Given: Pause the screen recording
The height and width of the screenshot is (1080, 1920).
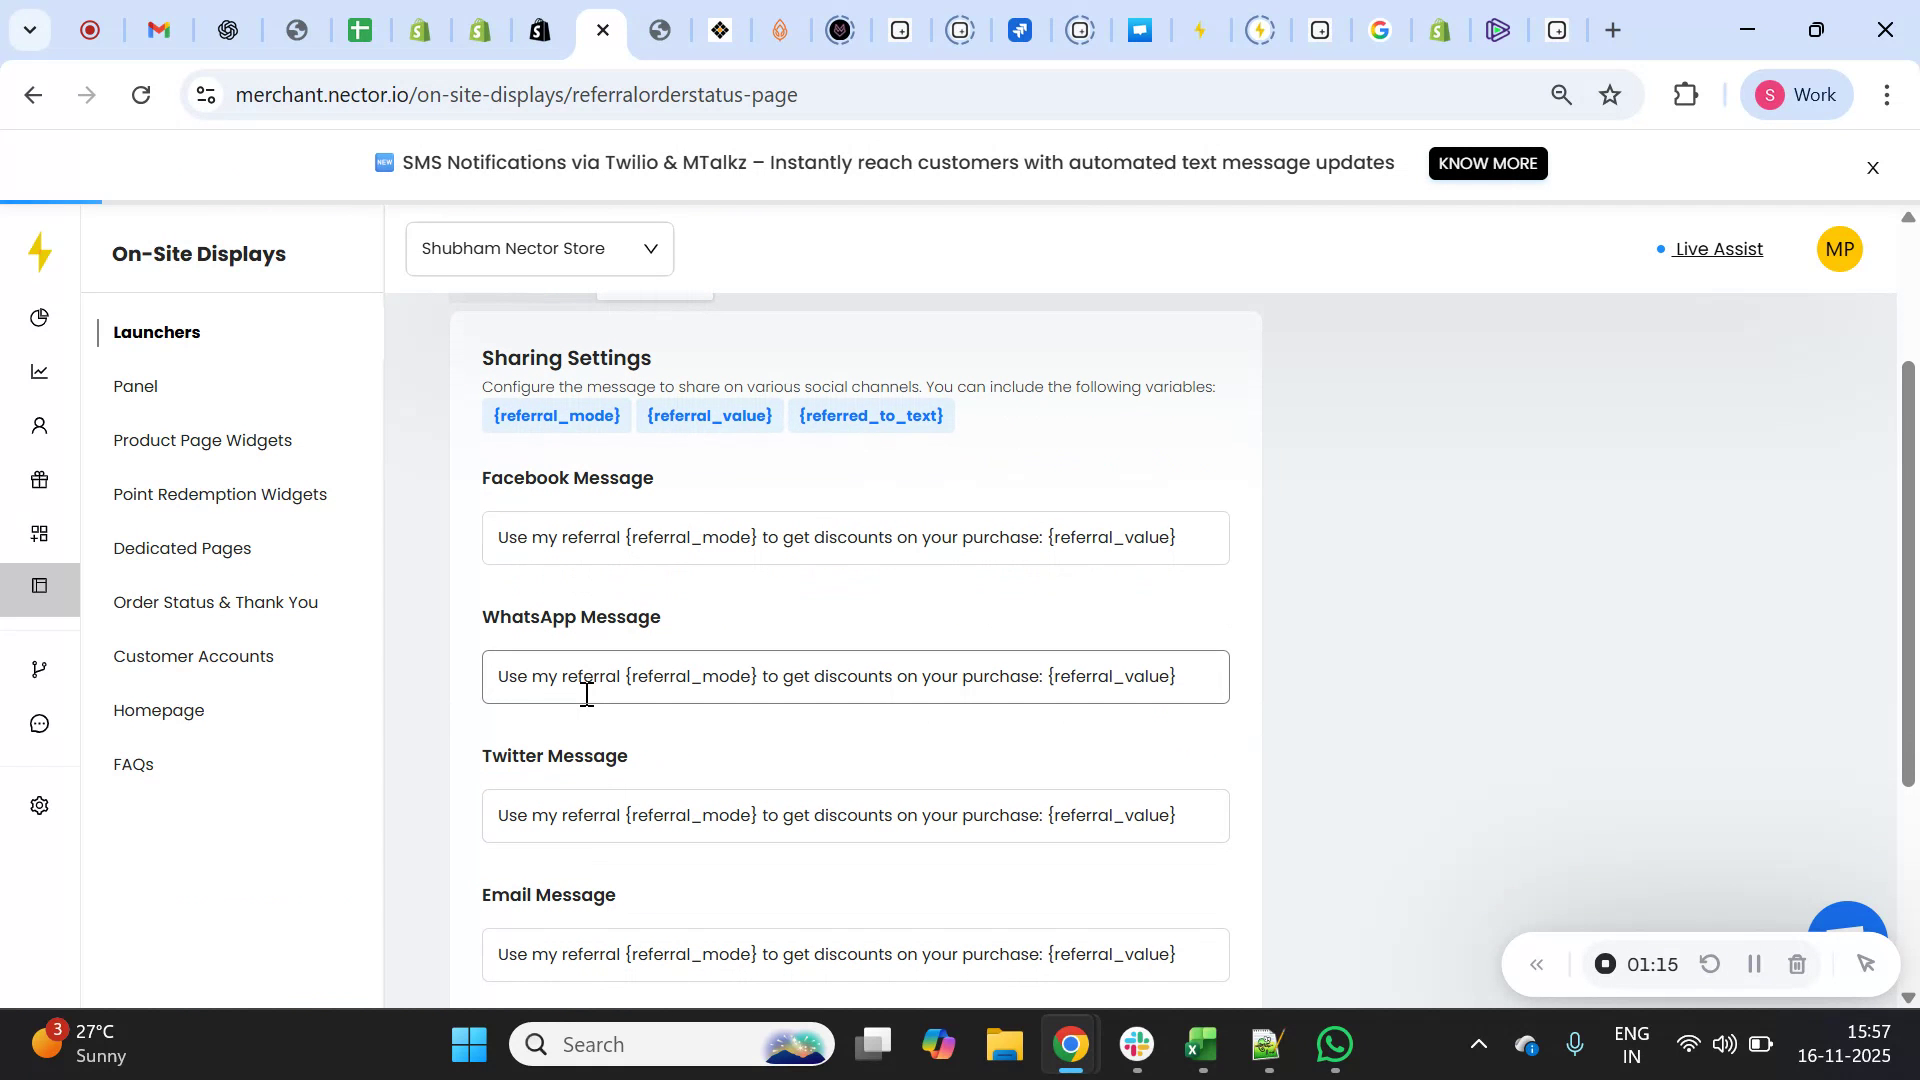Looking at the screenshot, I should click(x=1754, y=963).
